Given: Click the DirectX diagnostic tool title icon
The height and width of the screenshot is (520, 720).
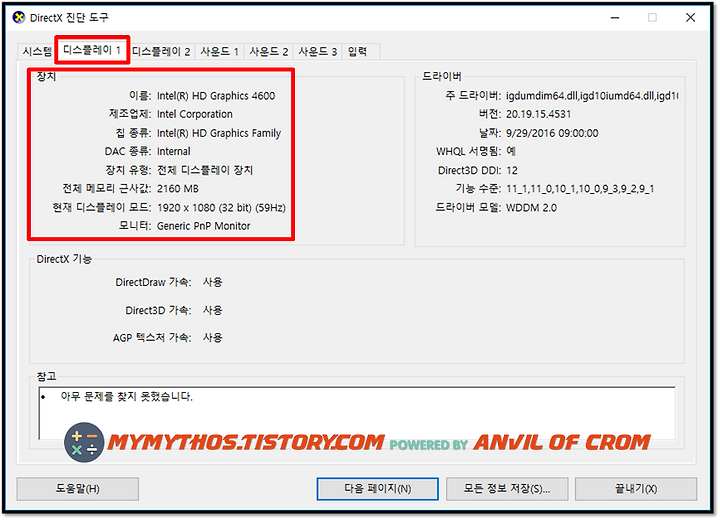Looking at the screenshot, I should tap(19, 17).
